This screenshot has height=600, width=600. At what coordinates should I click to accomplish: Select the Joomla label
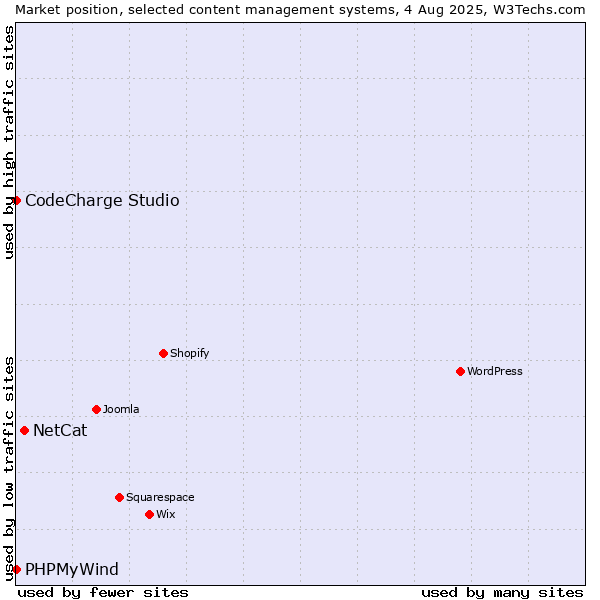(121, 409)
